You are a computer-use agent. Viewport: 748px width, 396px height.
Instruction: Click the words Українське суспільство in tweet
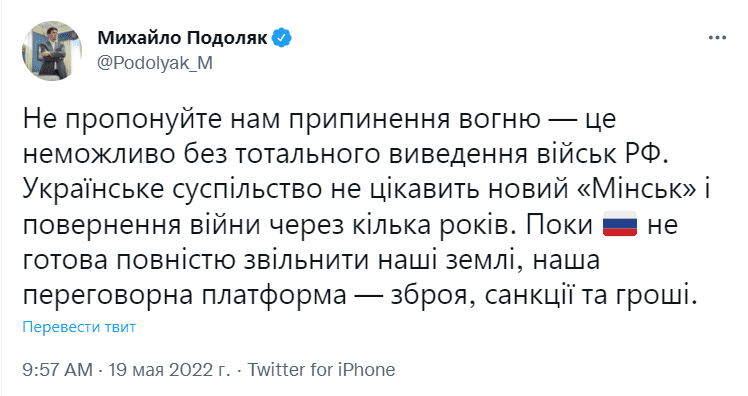tap(172, 190)
